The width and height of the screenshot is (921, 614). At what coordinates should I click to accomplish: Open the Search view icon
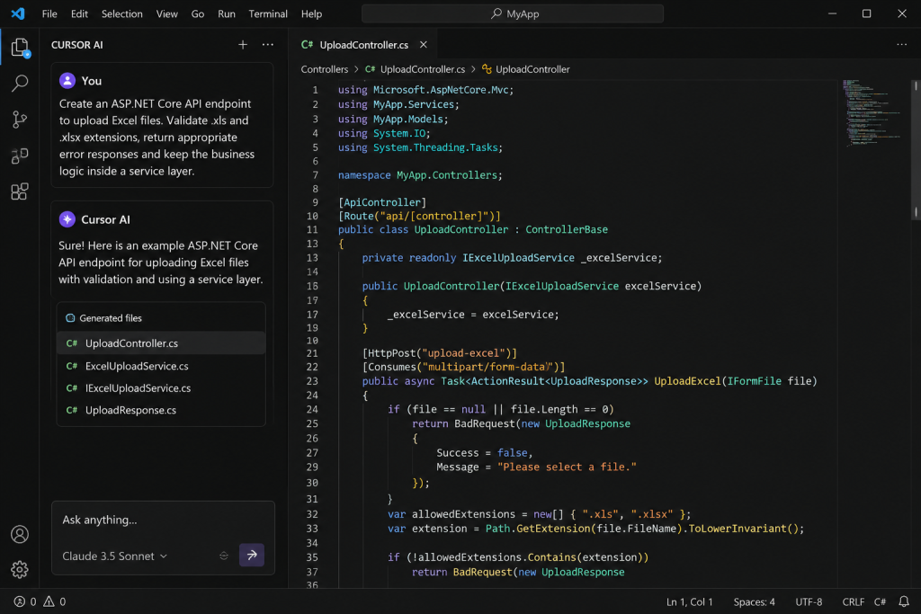pyautogui.click(x=20, y=83)
